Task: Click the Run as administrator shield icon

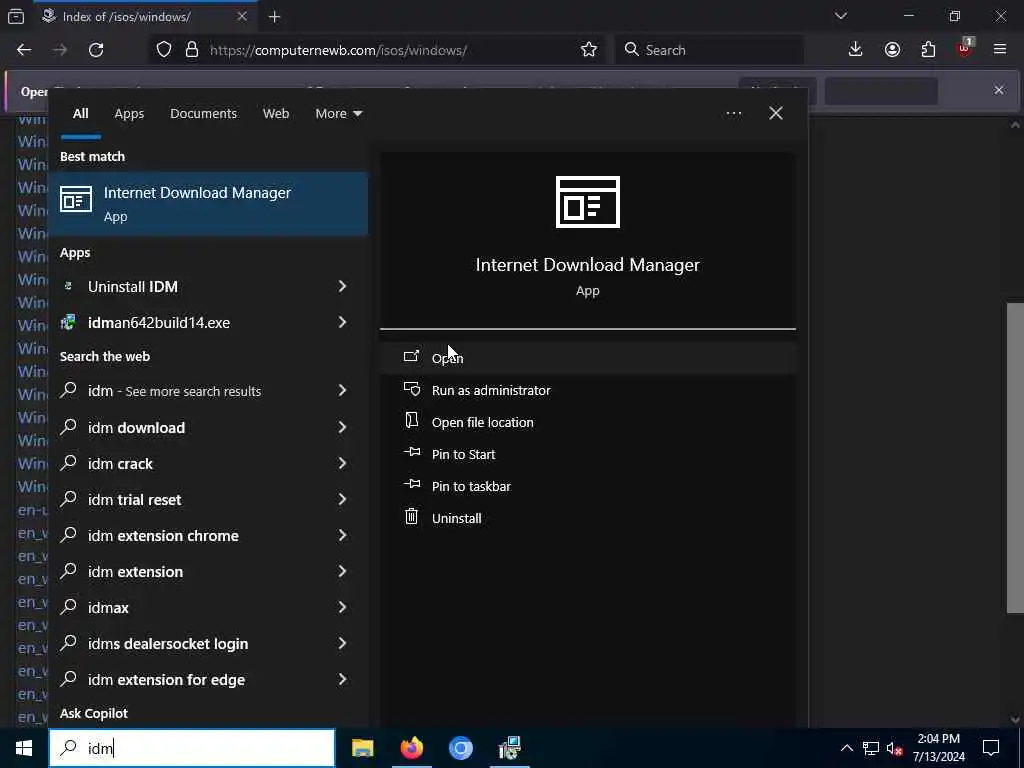Action: pos(411,389)
